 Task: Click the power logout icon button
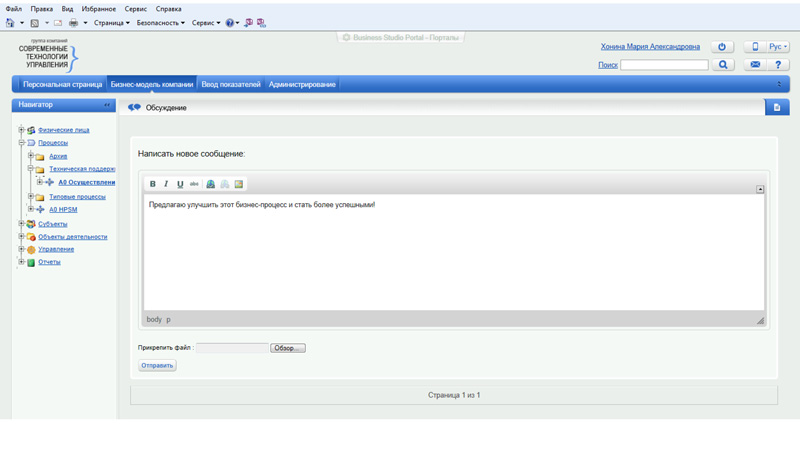click(x=722, y=47)
